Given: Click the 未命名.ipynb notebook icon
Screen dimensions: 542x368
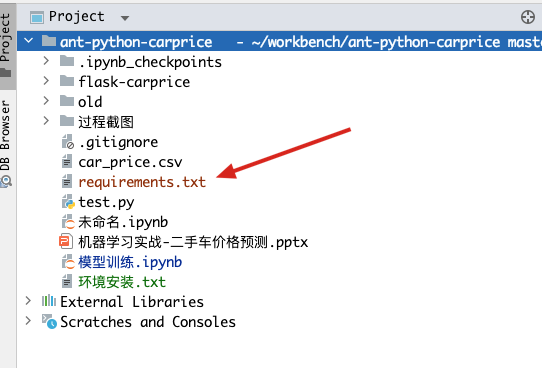Looking at the screenshot, I should click(x=68, y=222).
